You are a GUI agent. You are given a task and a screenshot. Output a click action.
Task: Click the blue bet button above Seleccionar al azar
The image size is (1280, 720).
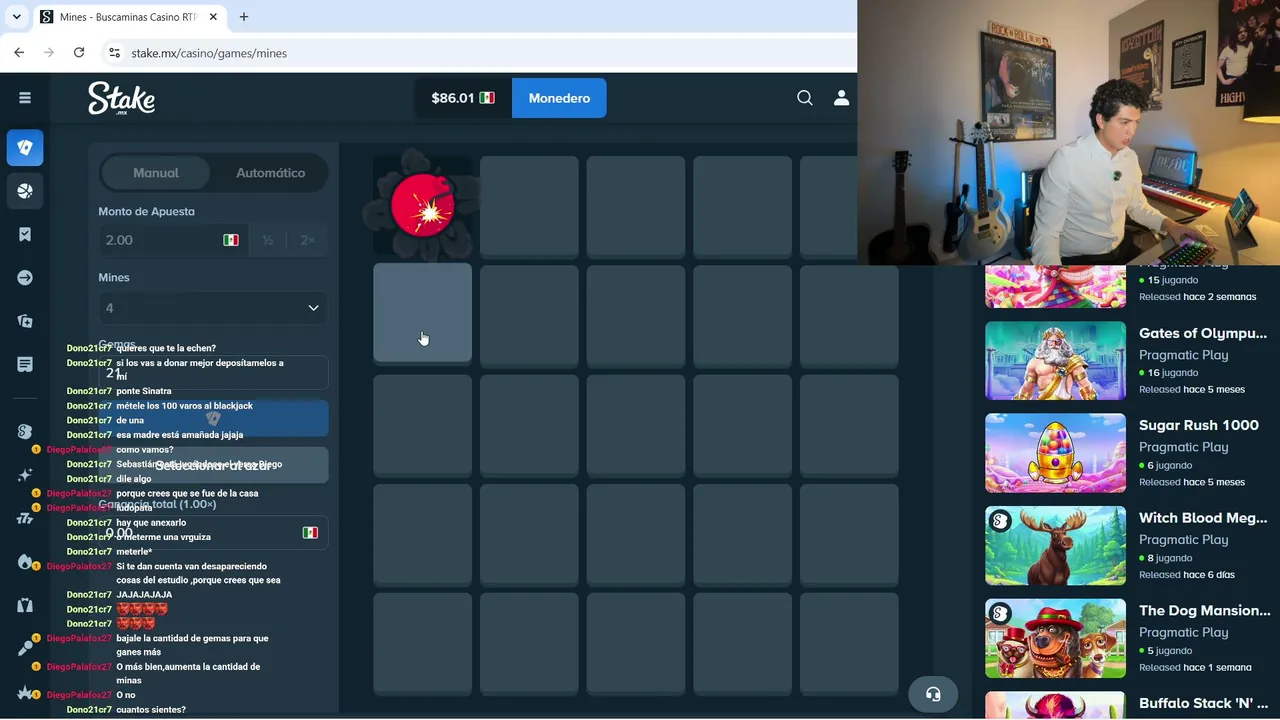[x=213, y=418]
